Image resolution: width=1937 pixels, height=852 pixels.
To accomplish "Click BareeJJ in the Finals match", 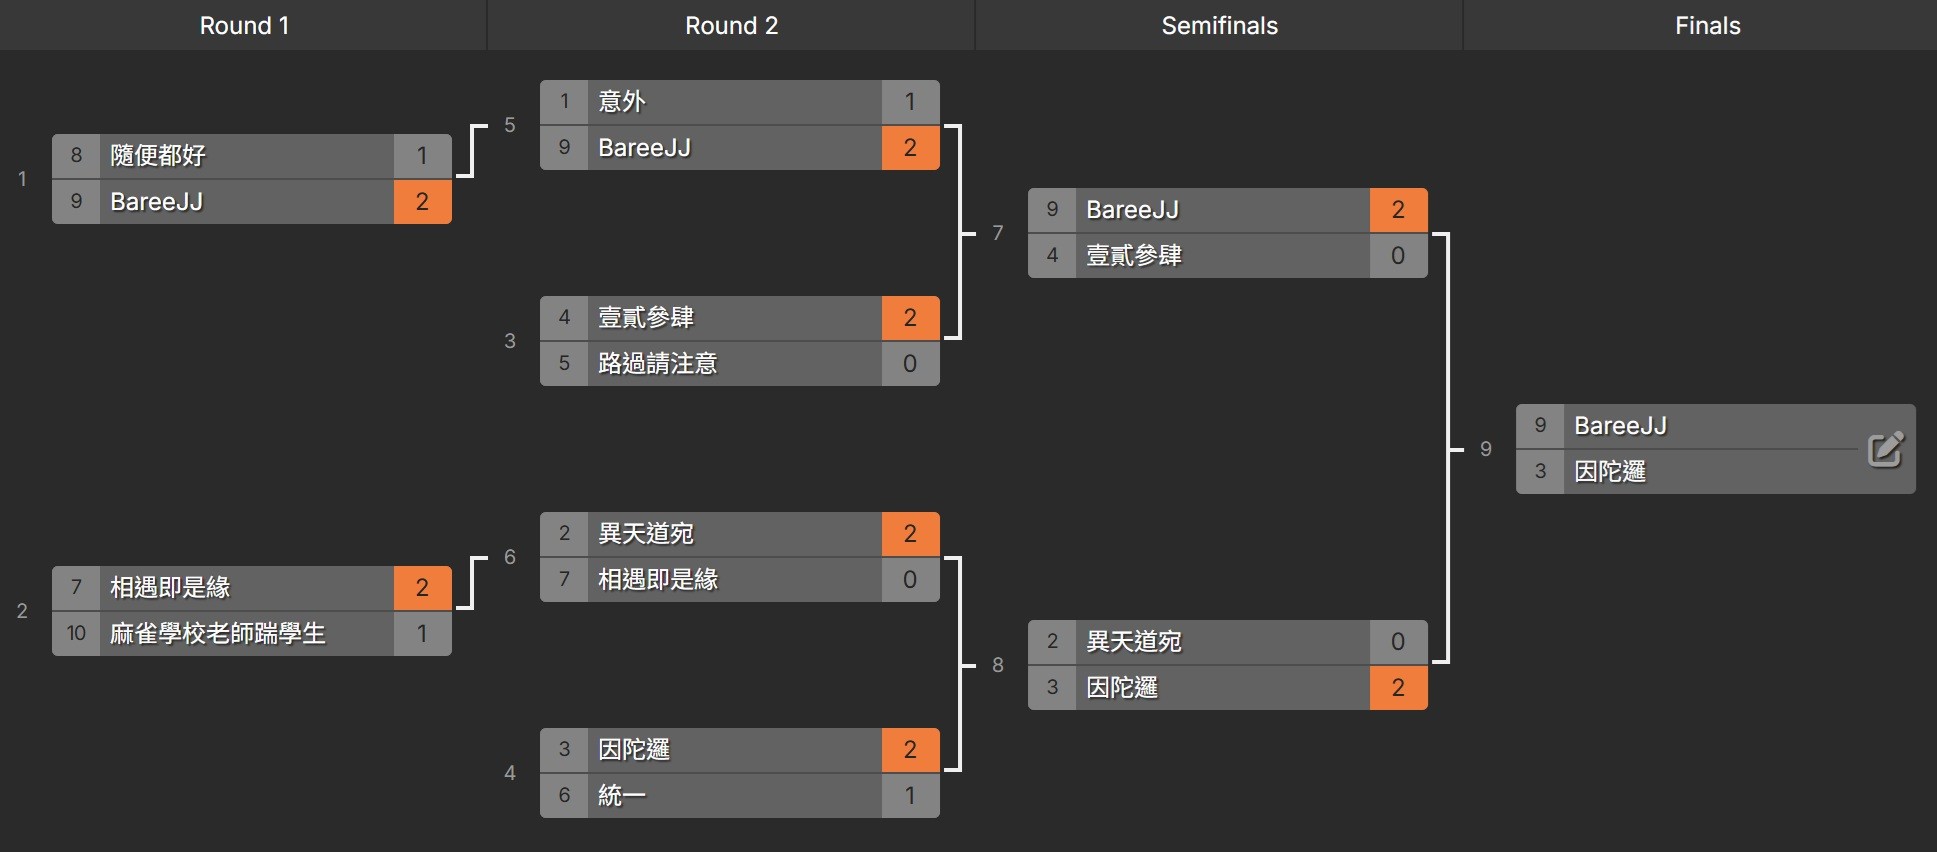I will (x=1620, y=426).
